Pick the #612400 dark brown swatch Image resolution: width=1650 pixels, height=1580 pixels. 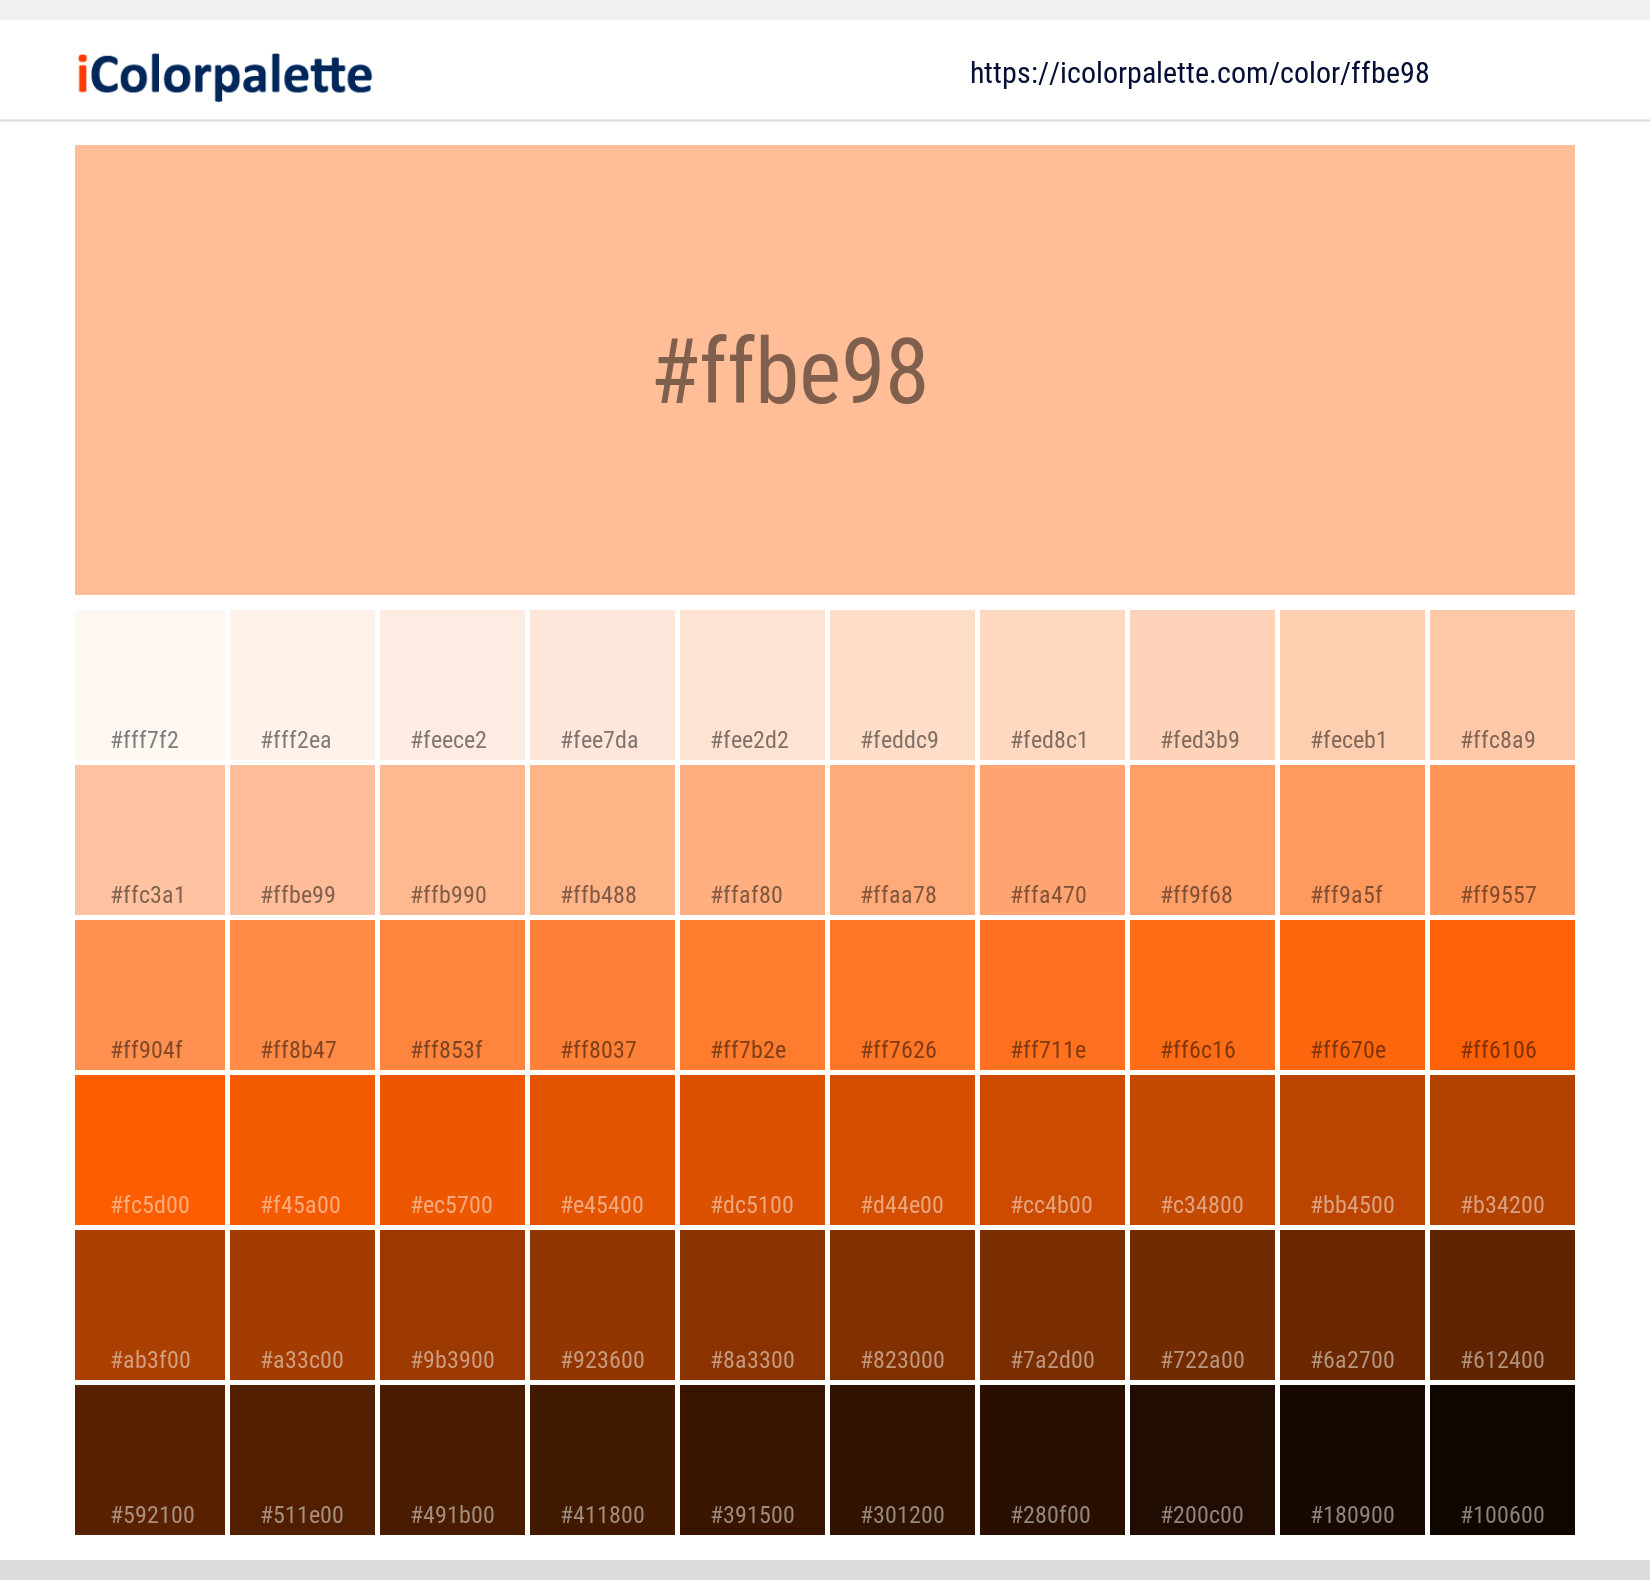tap(1502, 1305)
